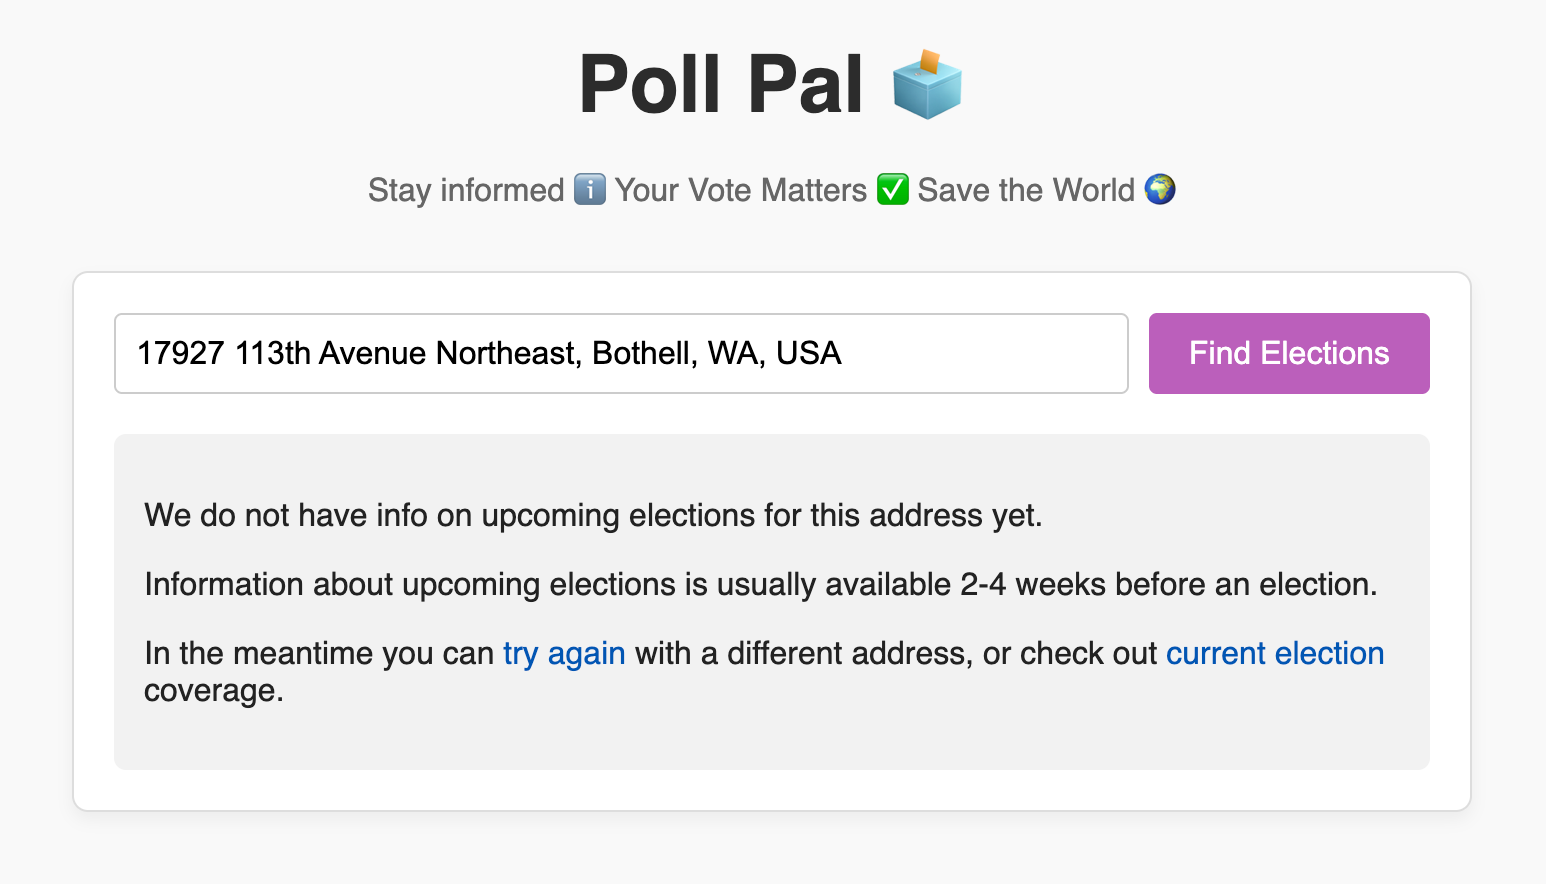Click the "We do not have info" message

tap(593, 515)
